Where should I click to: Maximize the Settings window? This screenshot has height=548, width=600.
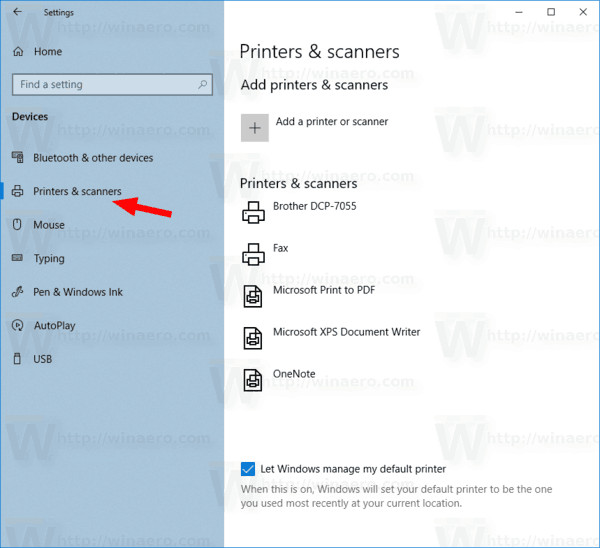click(x=551, y=12)
